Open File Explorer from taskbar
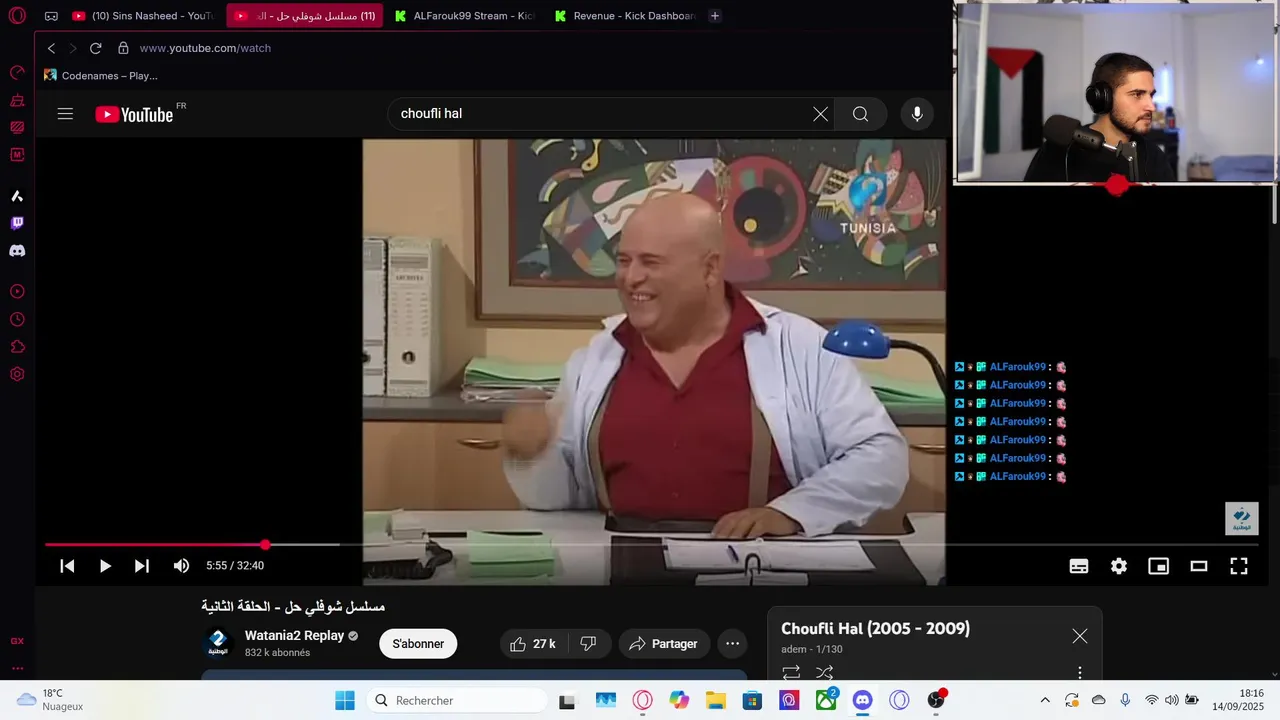This screenshot has height=720, width=1280. point(715,700)
